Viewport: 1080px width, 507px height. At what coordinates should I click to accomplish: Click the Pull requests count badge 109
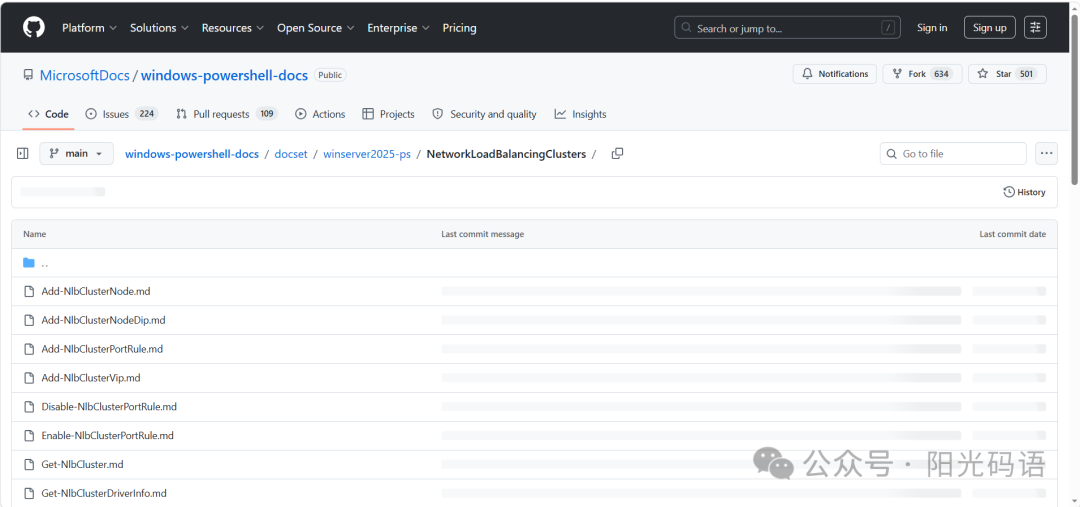[x=267, y=114]
